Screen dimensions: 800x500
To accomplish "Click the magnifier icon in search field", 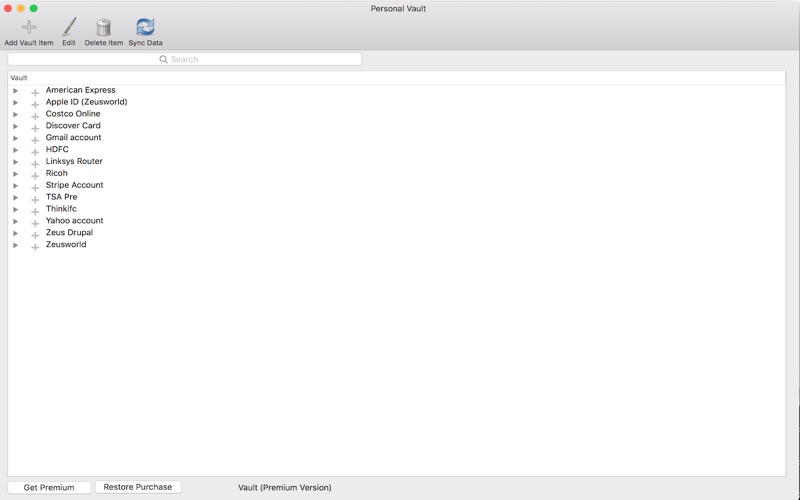I will point(163,59).
